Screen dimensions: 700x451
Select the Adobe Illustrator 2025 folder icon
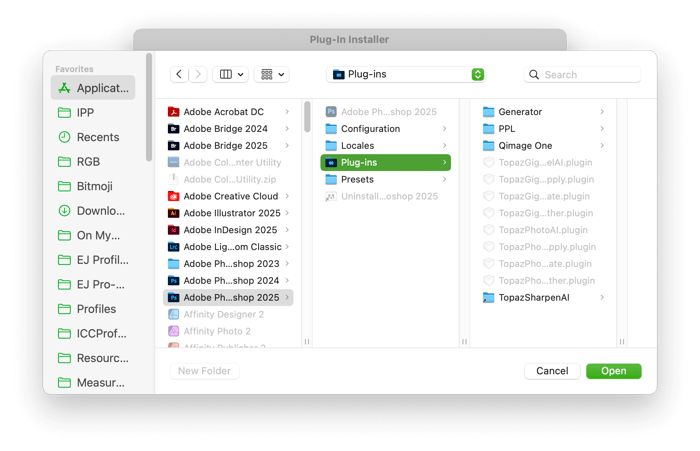click(173, 213)
